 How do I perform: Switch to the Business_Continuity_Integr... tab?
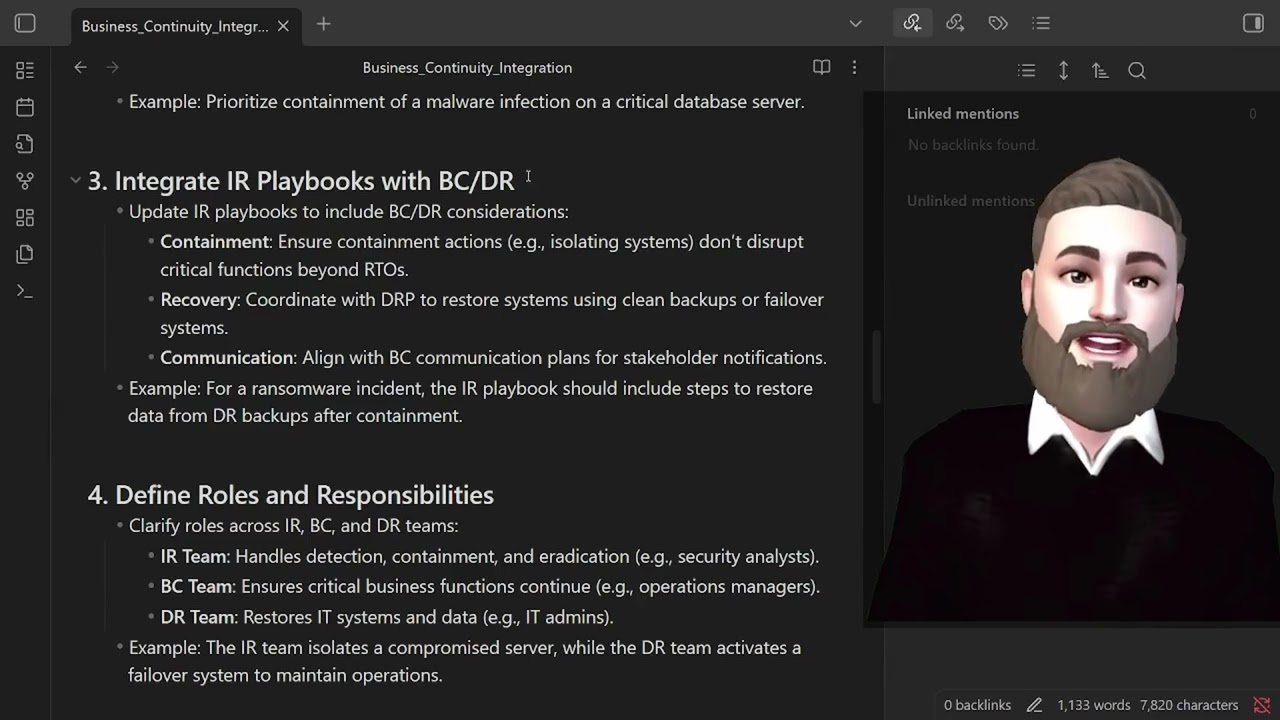point(175,26)
